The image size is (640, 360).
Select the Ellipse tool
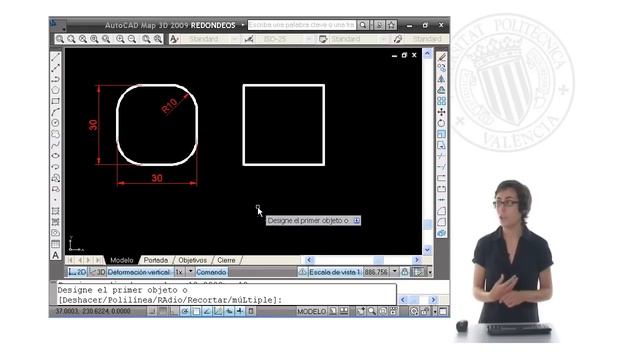tap(56, 156)
